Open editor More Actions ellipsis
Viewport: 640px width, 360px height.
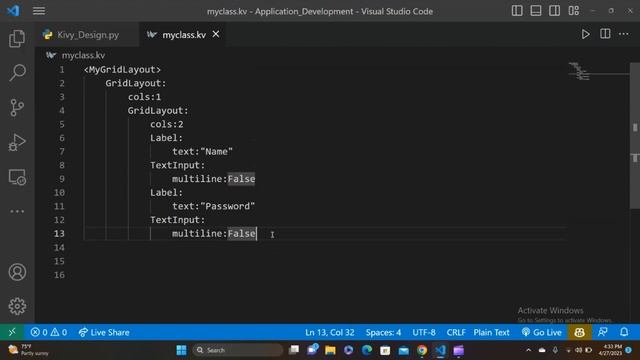pos(624,34)
